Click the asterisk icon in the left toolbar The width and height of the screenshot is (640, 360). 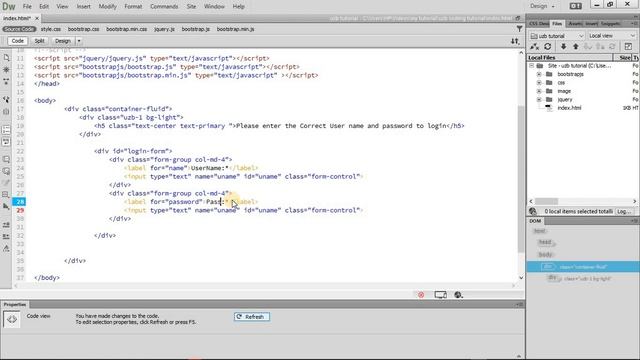(x=6, y=70)
